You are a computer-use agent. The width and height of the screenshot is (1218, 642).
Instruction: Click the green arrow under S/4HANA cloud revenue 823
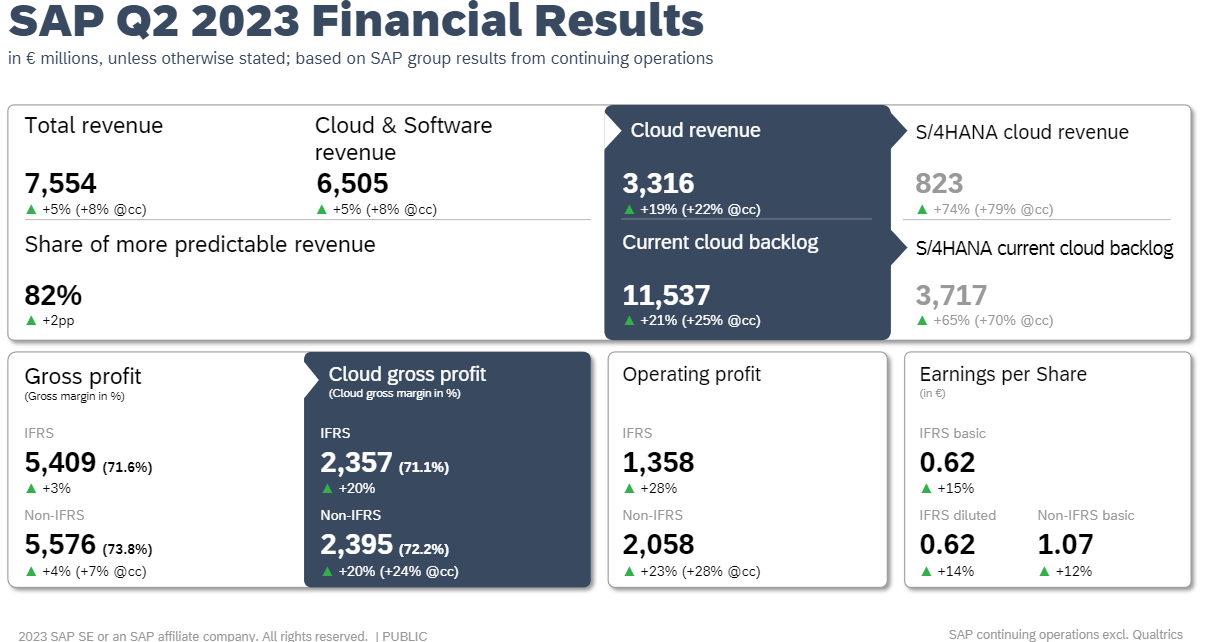pos(923,209)
